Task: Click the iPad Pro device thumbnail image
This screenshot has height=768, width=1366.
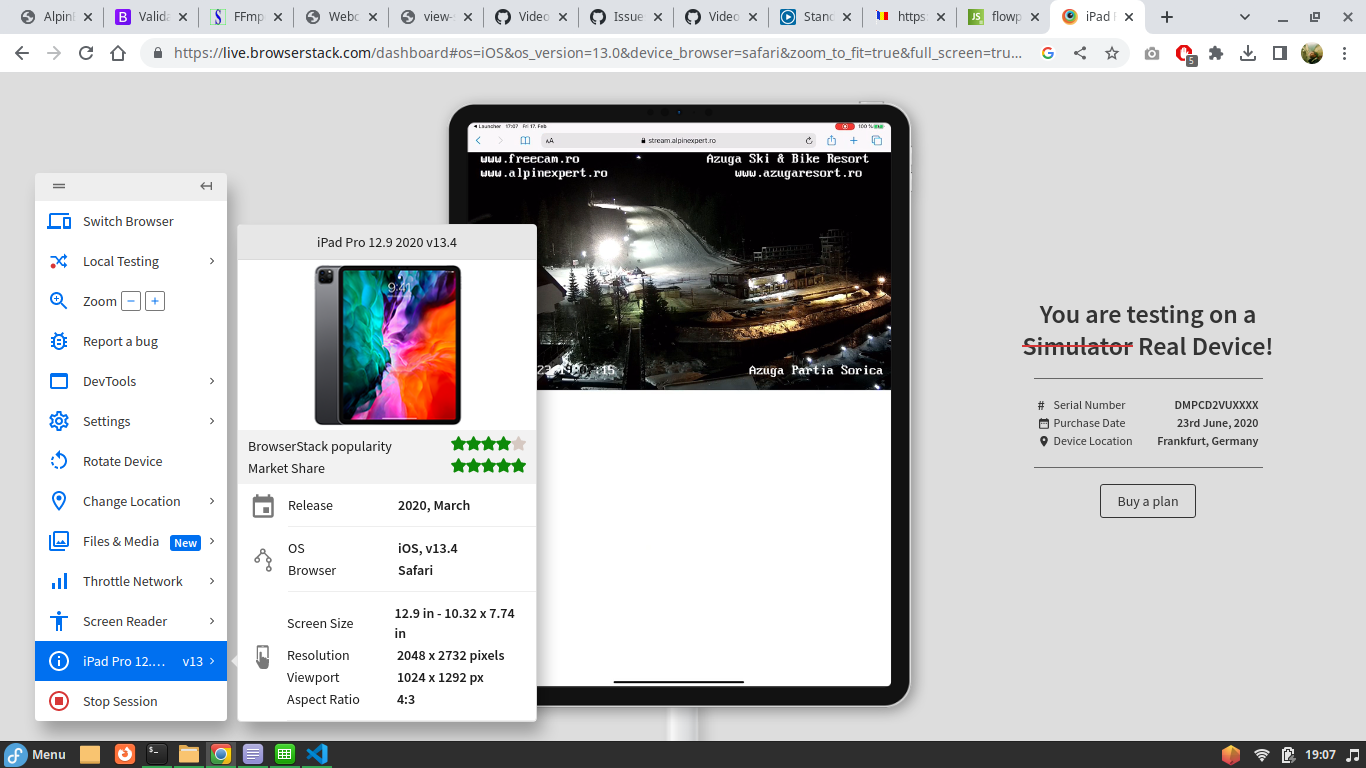Action: (x=387, y=345)
